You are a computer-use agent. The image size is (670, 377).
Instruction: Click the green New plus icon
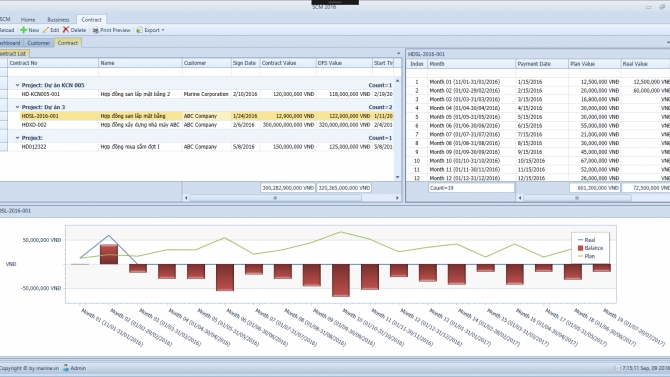[x=24, y=30]
